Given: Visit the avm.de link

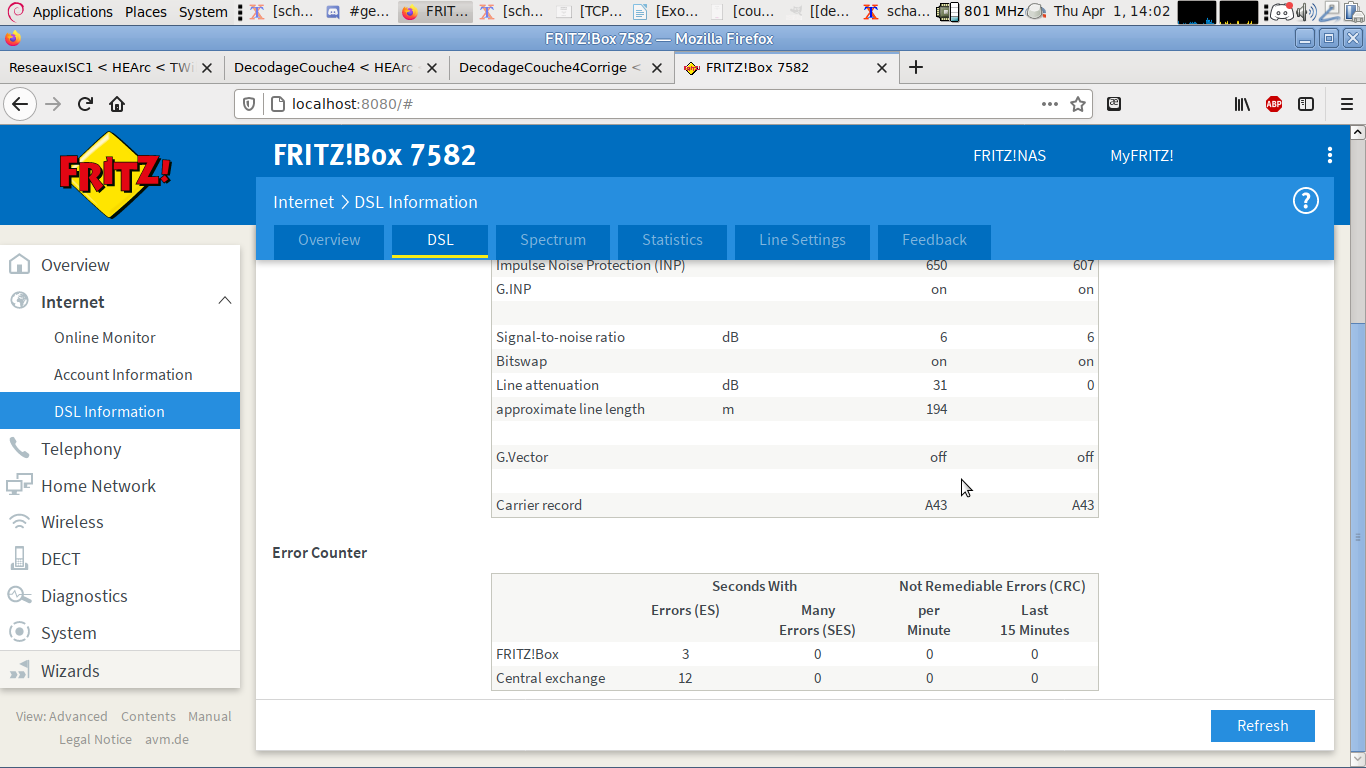Looking at the screenshot, I should coord(167,740).
